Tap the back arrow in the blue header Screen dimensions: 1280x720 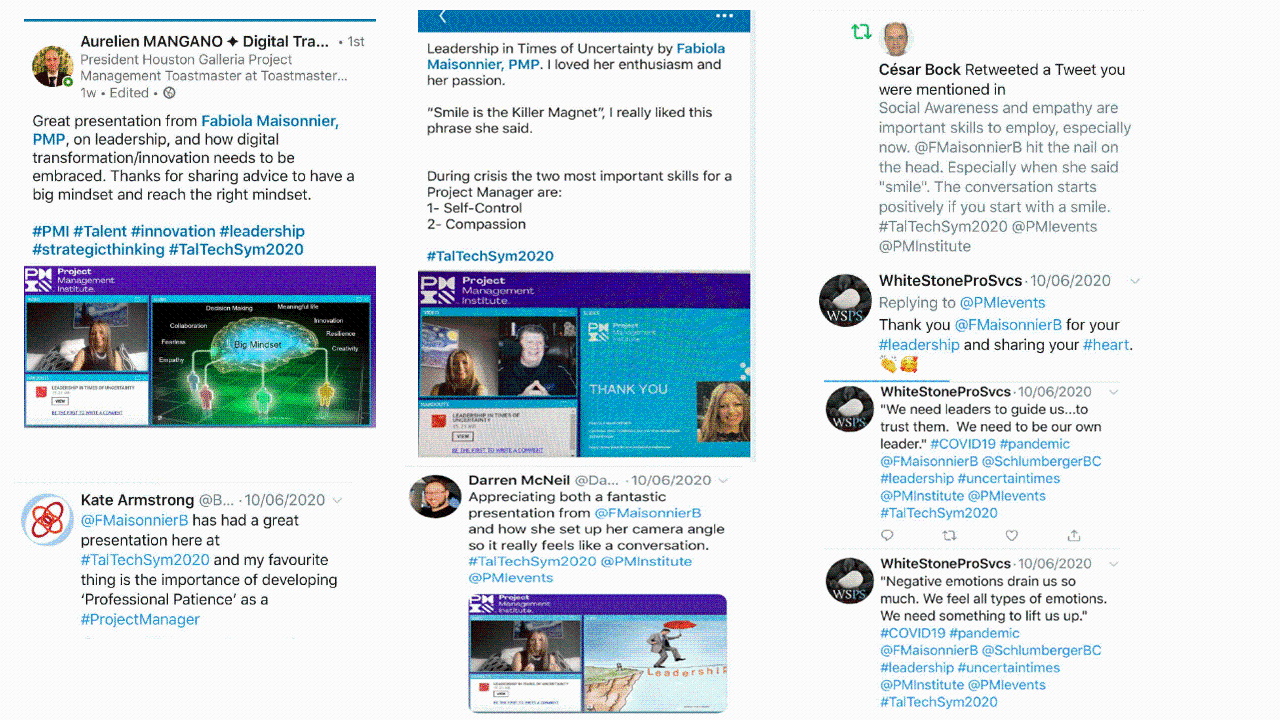443,17
